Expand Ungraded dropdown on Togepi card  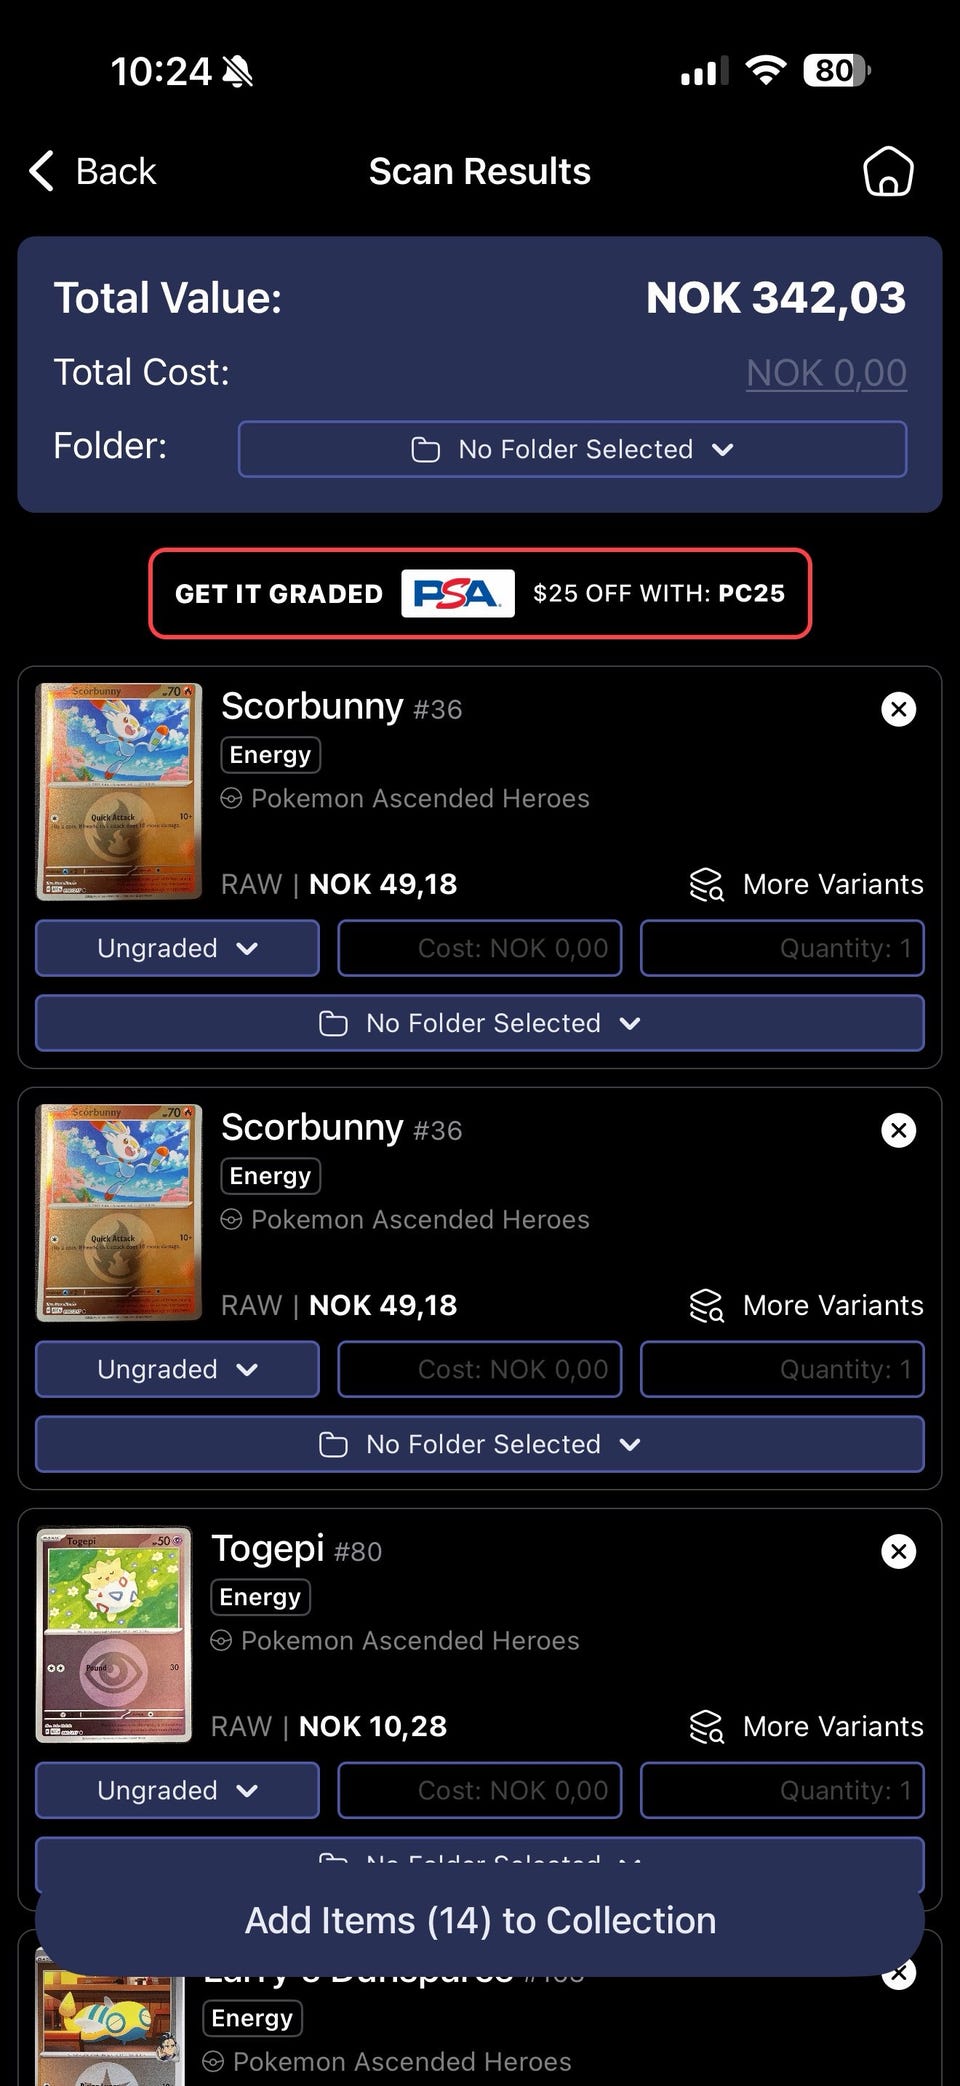coord(177,1790)
